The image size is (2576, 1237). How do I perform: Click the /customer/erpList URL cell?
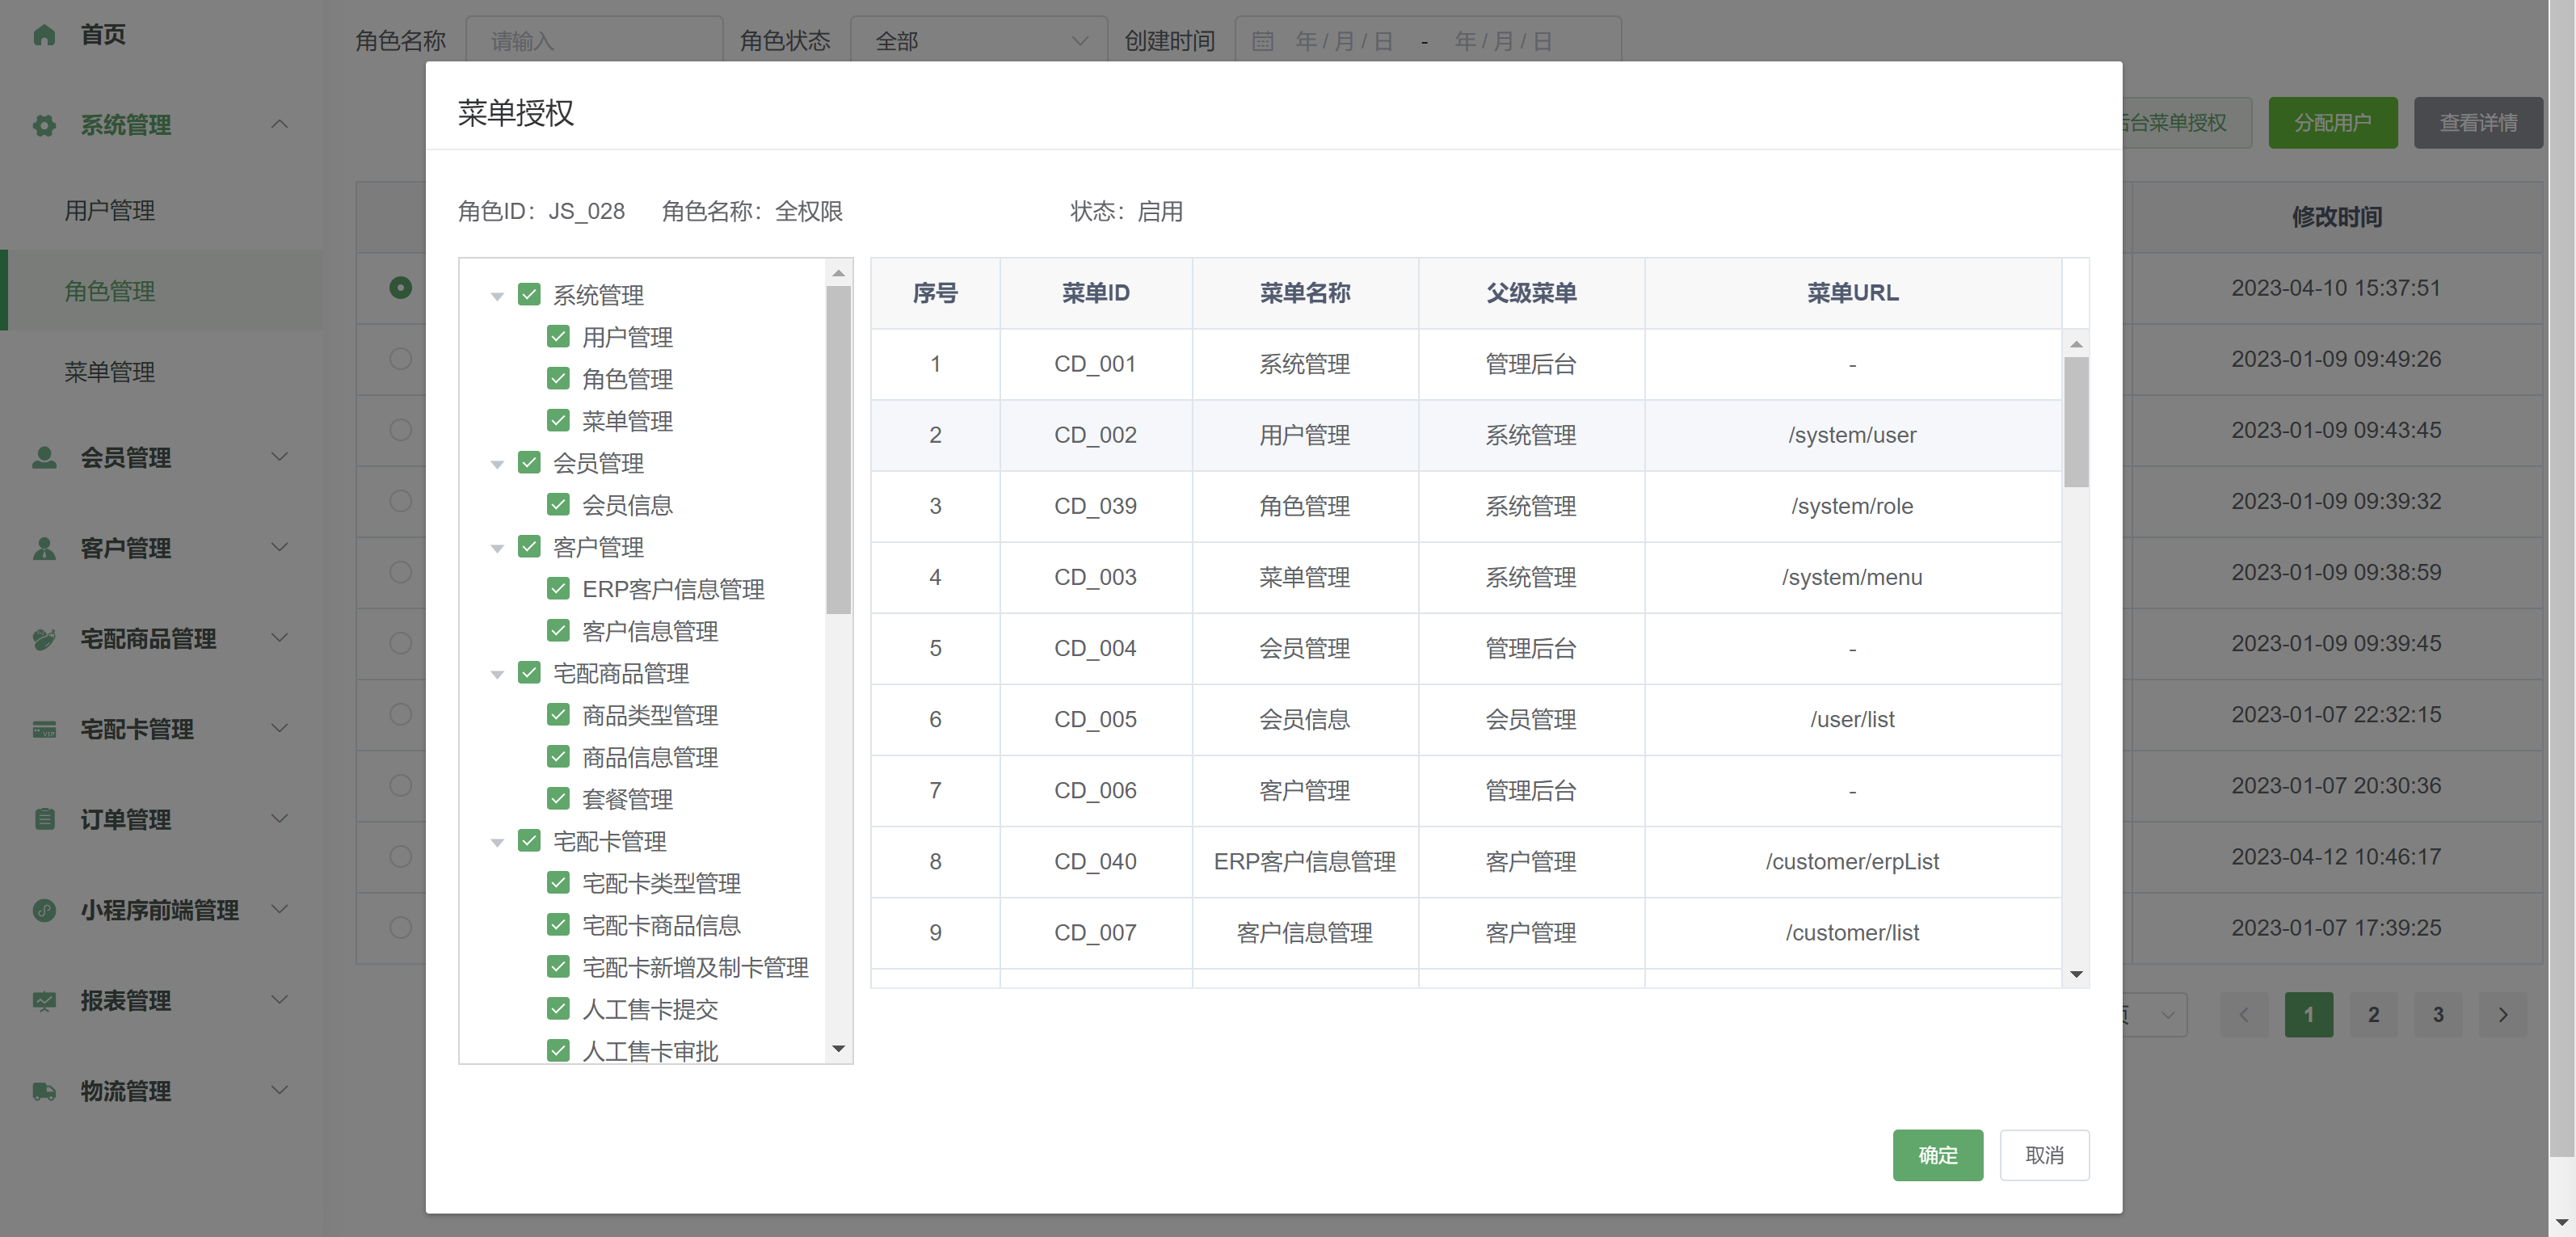pos(1852,861)
